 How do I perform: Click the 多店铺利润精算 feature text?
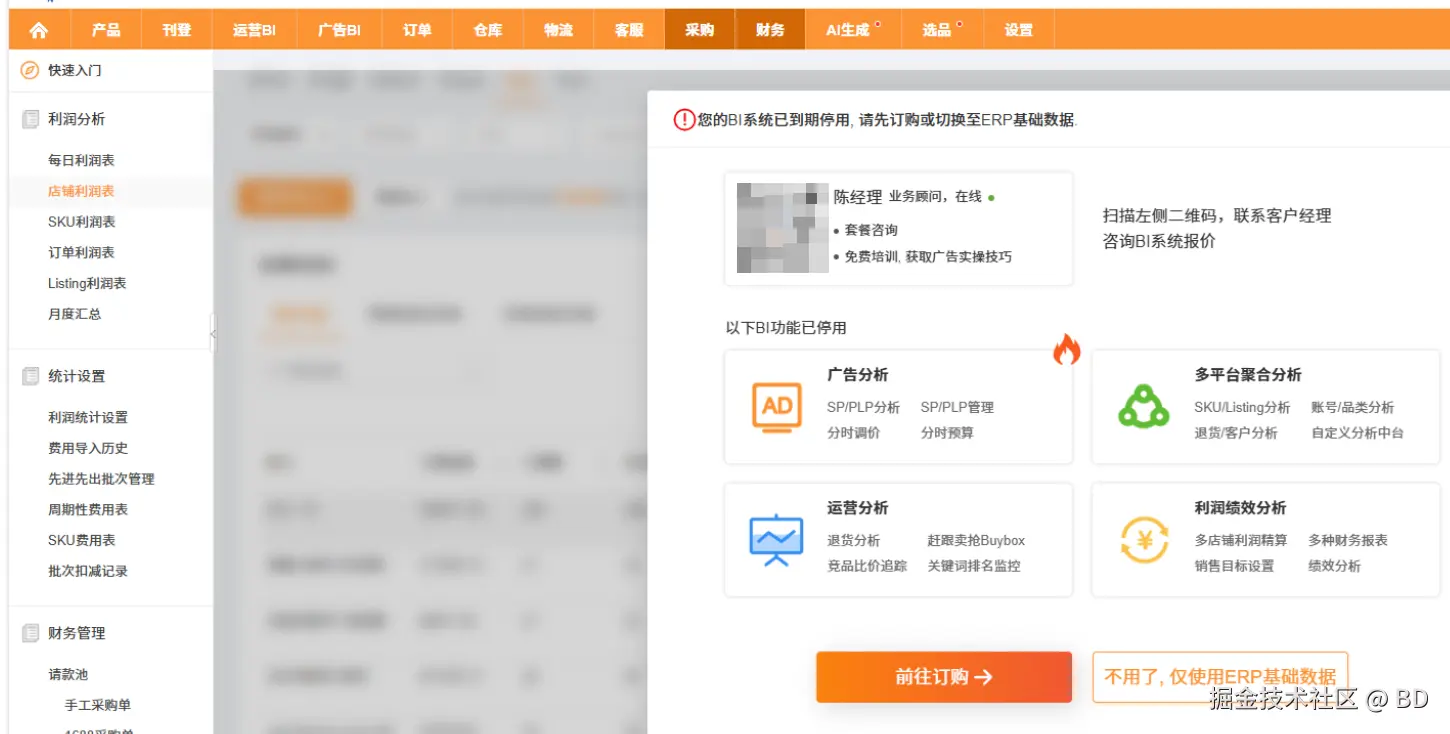click(1241, 541)
